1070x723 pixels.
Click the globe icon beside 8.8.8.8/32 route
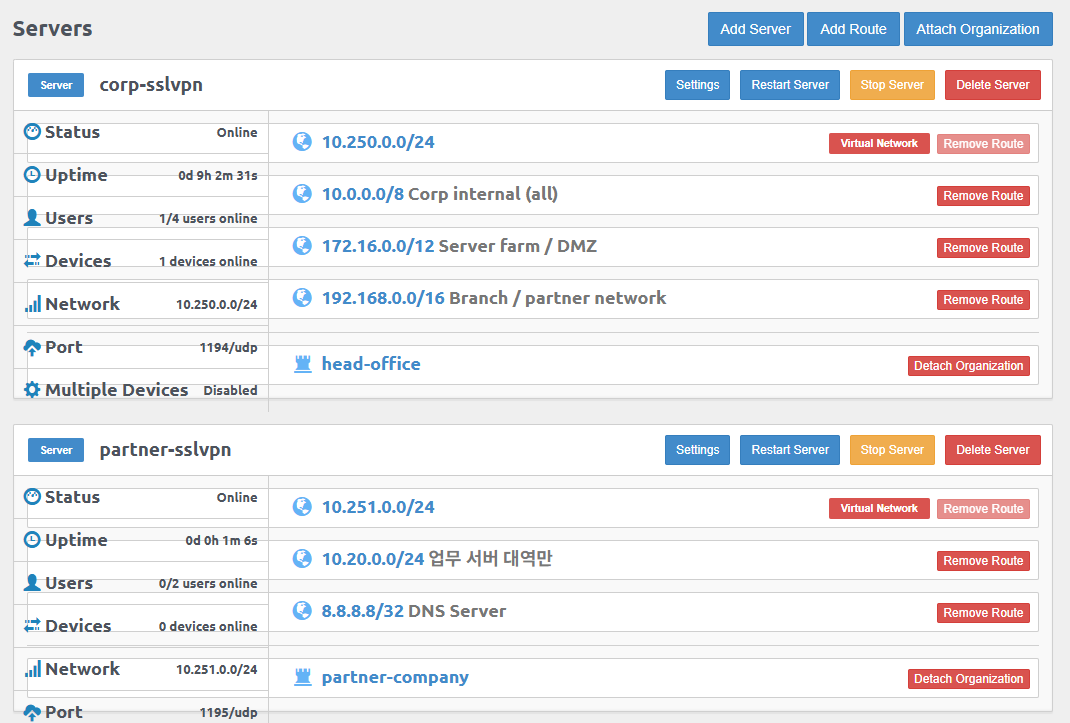tap(302, 610)
